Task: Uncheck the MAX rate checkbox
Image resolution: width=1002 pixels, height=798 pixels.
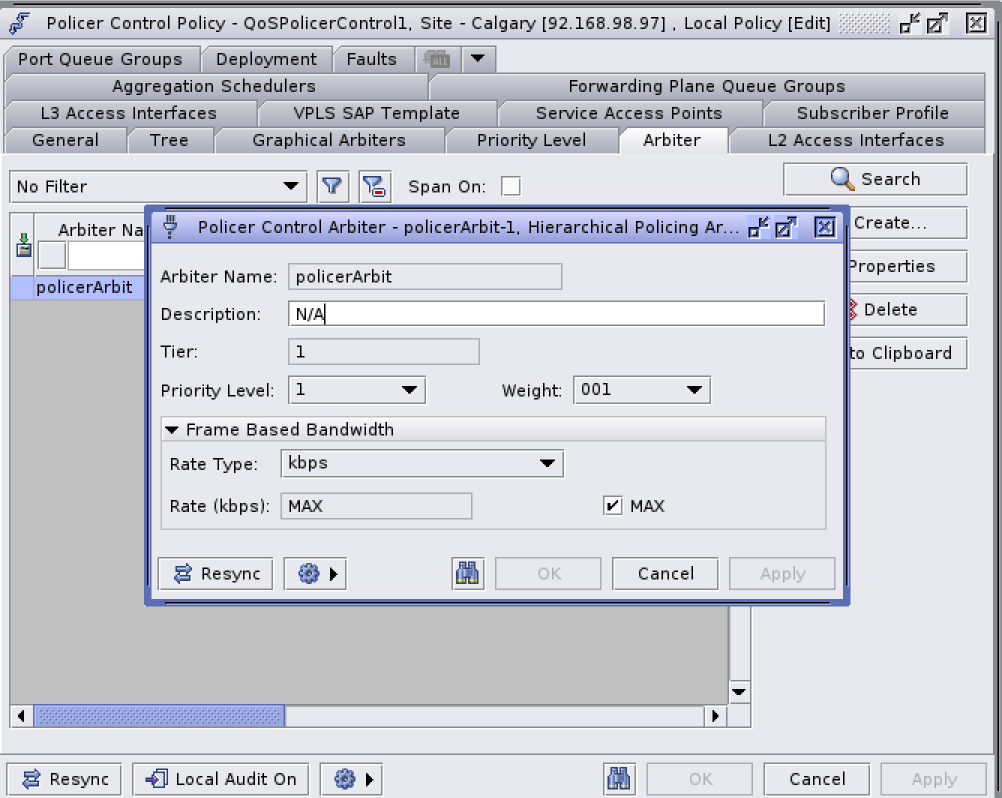Action: 613,506
